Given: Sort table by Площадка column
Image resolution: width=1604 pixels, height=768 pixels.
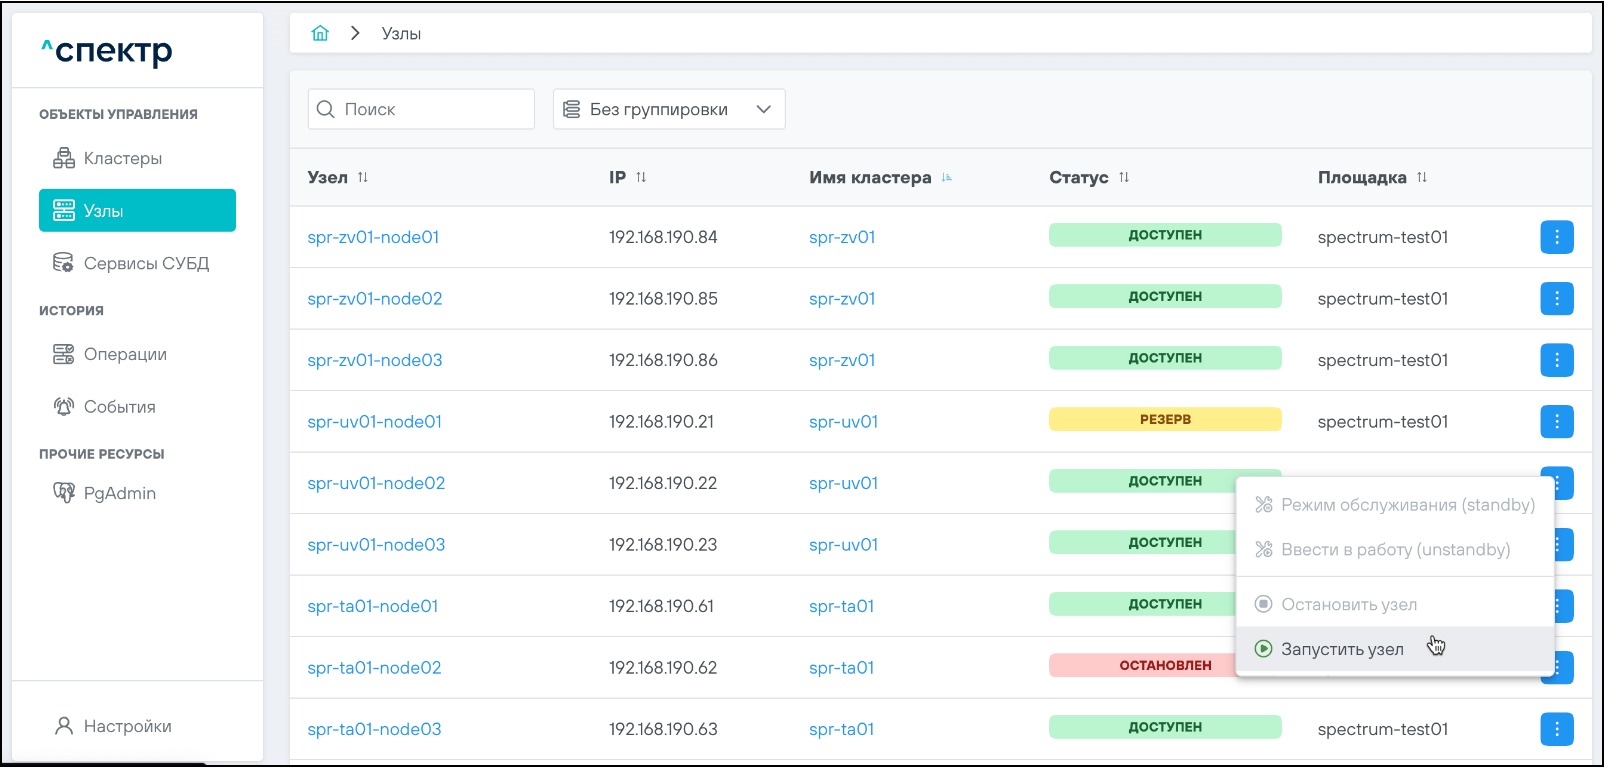Looking at the screenshot, I should [x=1421, y=177].
